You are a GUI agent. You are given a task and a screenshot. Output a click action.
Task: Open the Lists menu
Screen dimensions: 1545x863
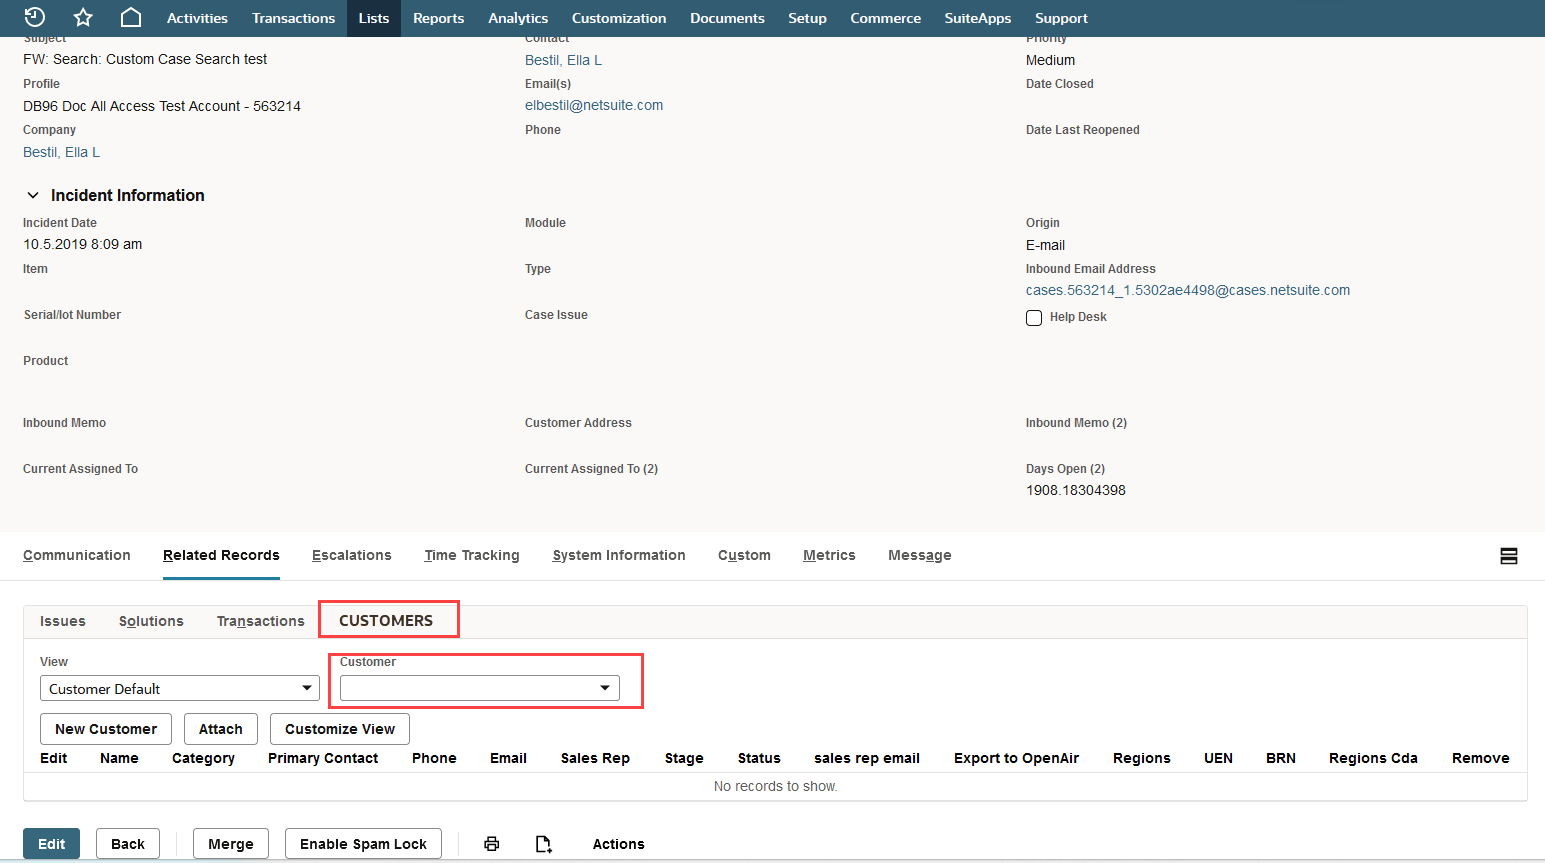pyautogui.click(x=374, y=18)
